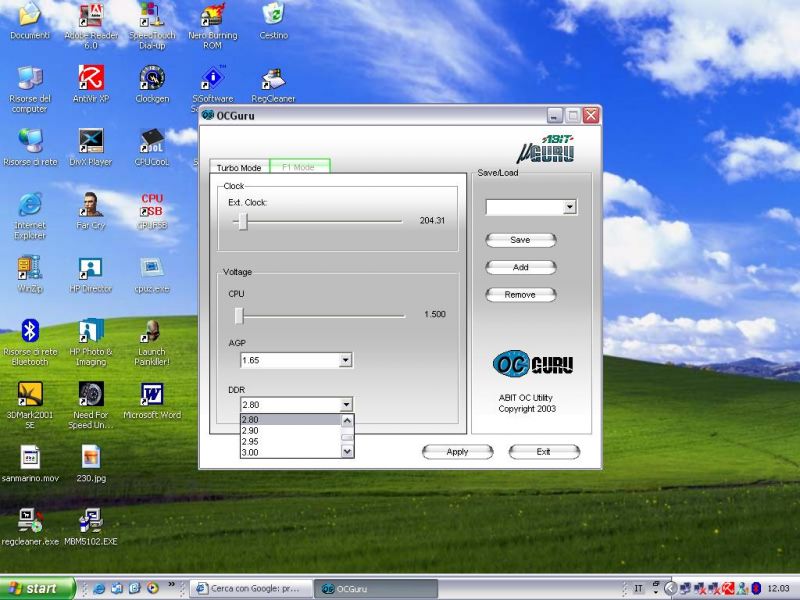Collapse the DDR voltage dropdown arrow
This screenshot has height=600, width=800.
point(346,405)
